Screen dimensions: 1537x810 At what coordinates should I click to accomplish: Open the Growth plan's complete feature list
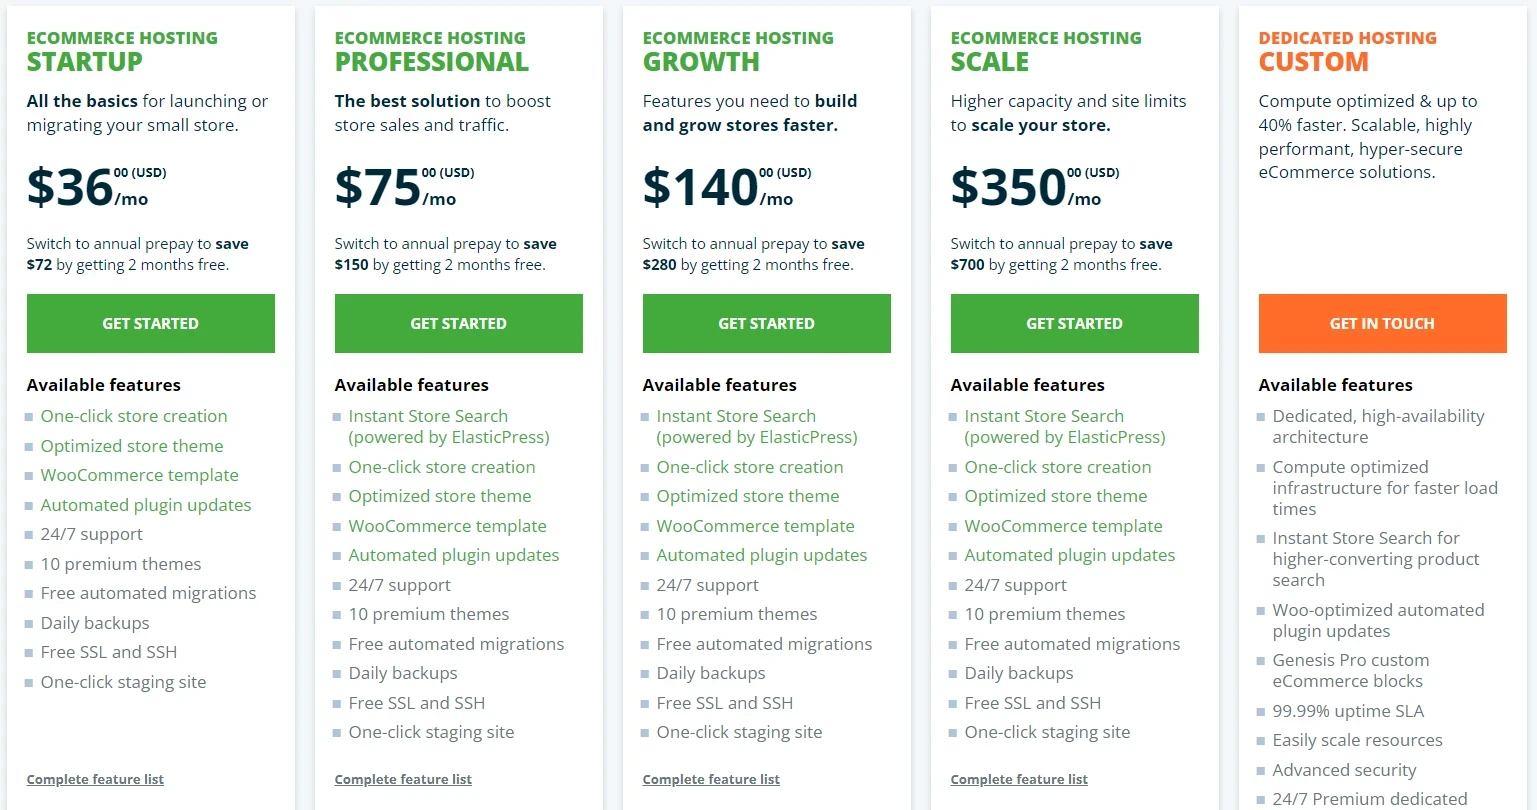pos(711,780)
